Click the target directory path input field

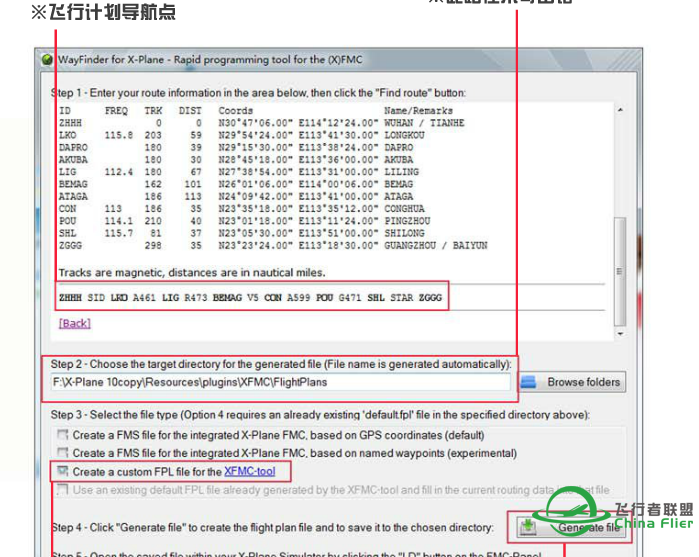pos(280,382)
